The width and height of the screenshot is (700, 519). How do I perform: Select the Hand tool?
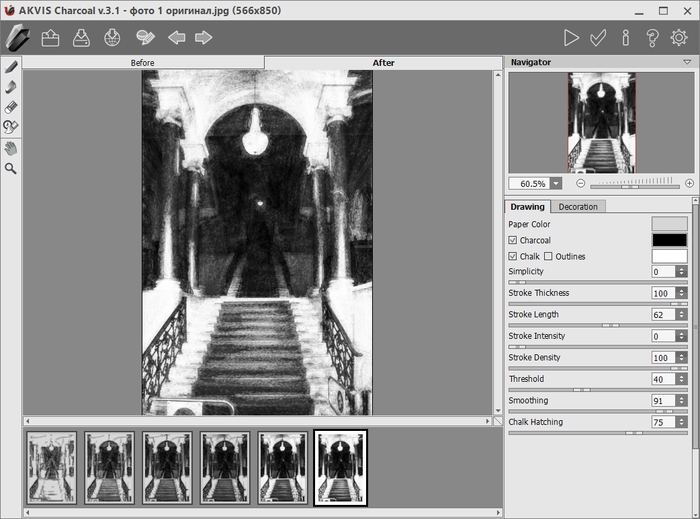11,149
